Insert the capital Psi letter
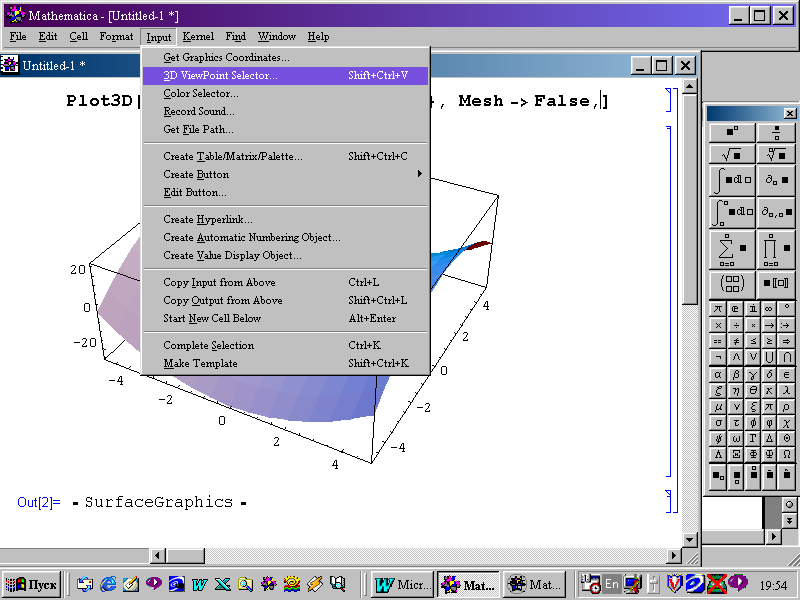The width and height of the screenshot is (800, 600). pos(769,454)
